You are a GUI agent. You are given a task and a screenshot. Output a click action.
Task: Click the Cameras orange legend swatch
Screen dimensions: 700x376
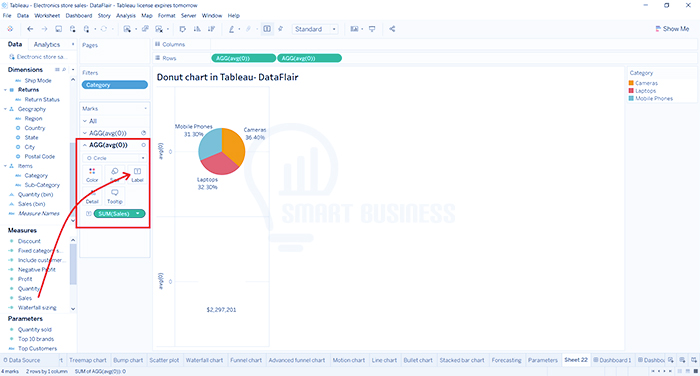631,83
